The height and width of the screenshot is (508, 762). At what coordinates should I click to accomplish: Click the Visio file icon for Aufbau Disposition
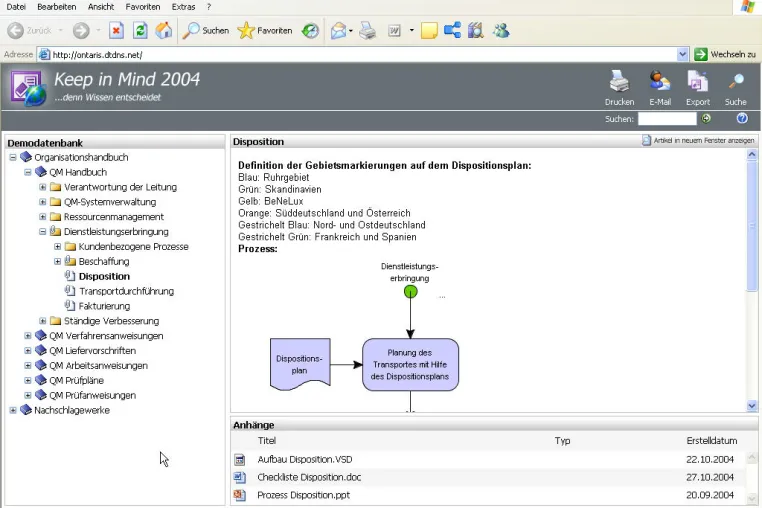tap(240, 459)
